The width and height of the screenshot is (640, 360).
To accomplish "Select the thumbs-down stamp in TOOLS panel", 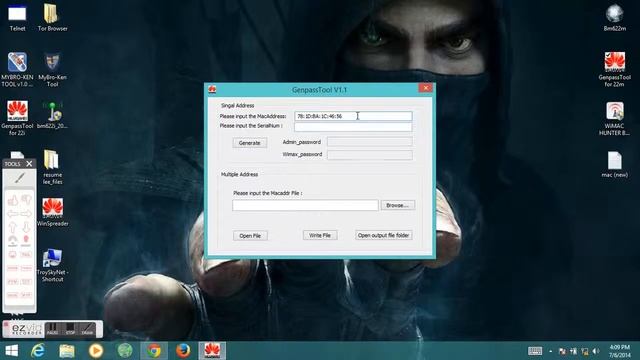I will click(26, 200).
